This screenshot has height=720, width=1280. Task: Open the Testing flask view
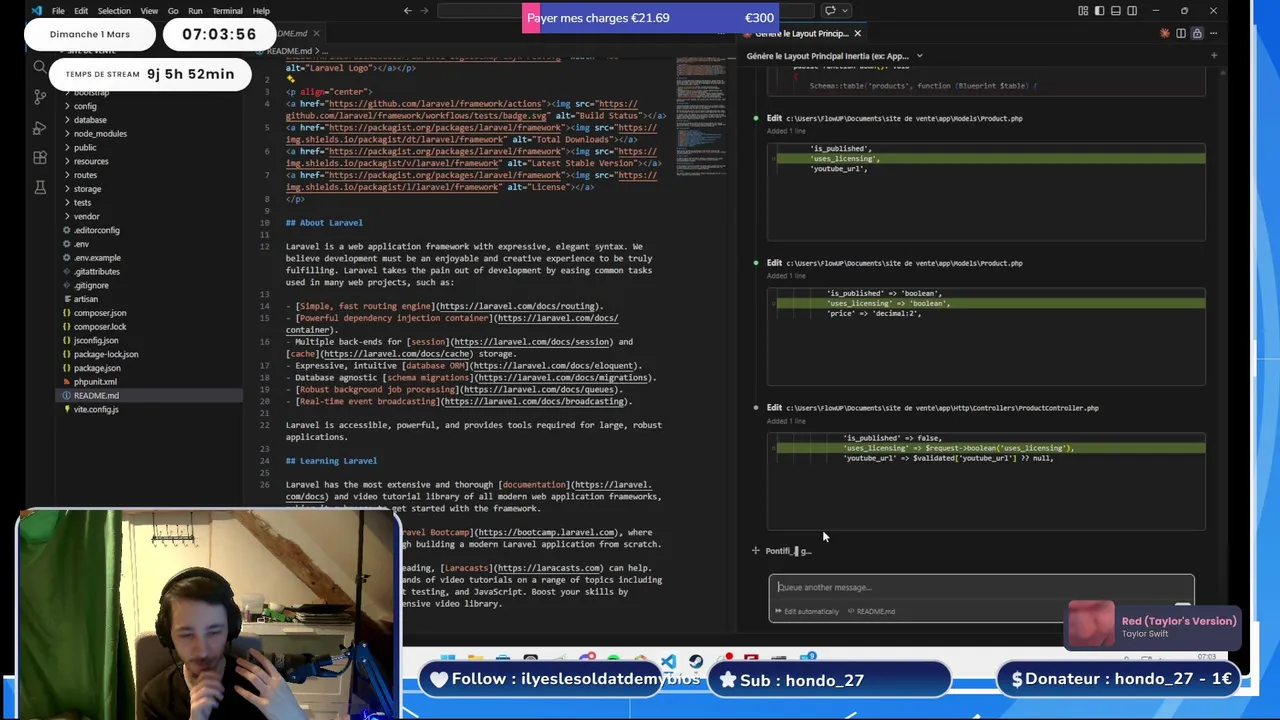[40, 187]
